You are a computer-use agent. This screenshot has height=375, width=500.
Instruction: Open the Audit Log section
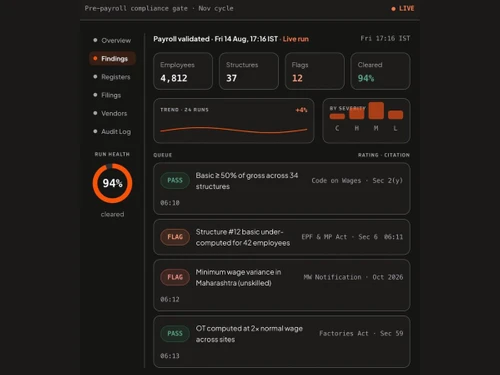[x=112, y=132]
